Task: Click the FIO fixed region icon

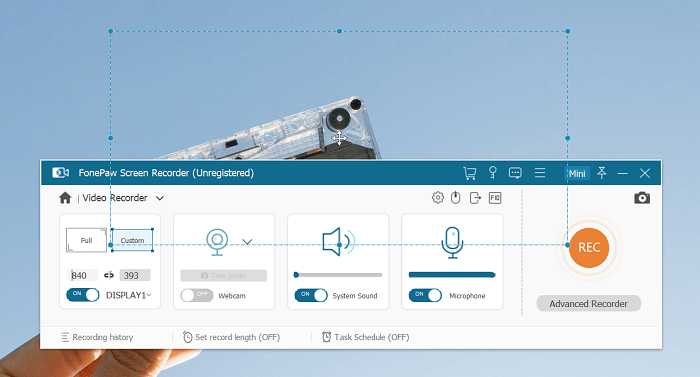Action: tap(495, 197)
